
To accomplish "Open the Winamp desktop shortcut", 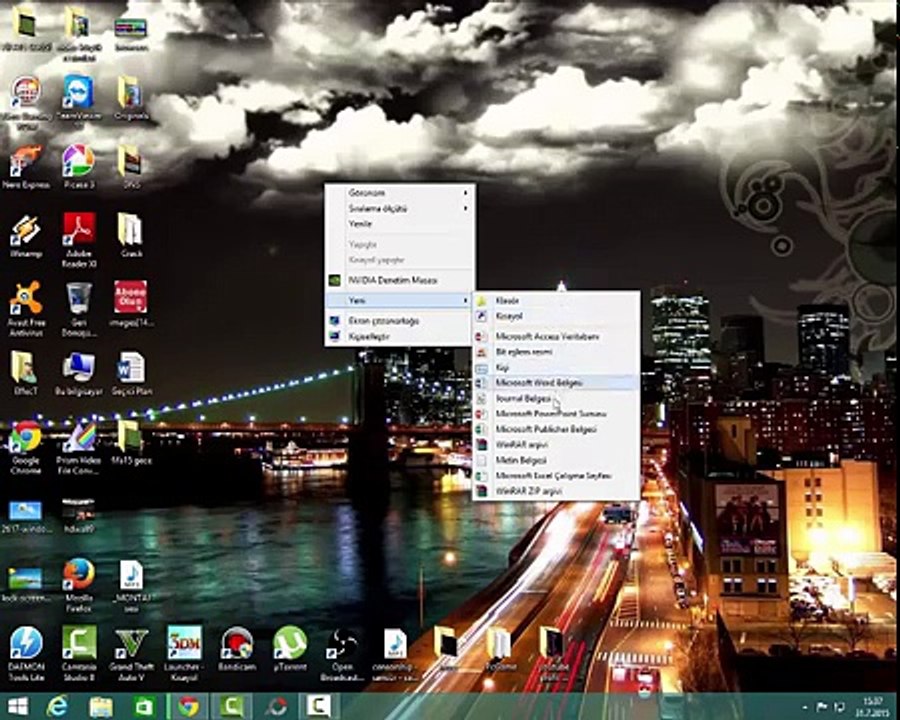I will (25, 230).
